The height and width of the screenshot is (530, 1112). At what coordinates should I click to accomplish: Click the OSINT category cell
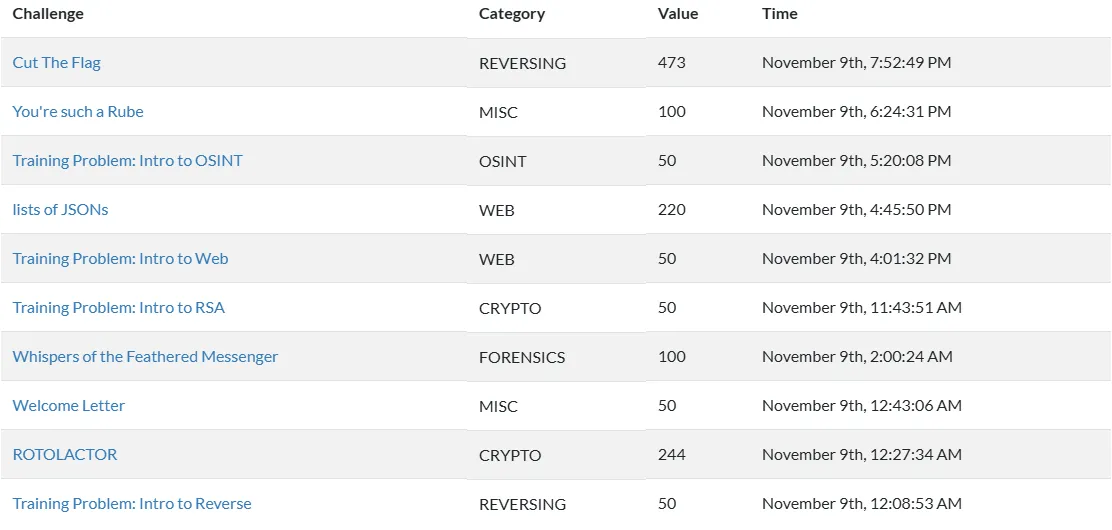pos(503,161)
